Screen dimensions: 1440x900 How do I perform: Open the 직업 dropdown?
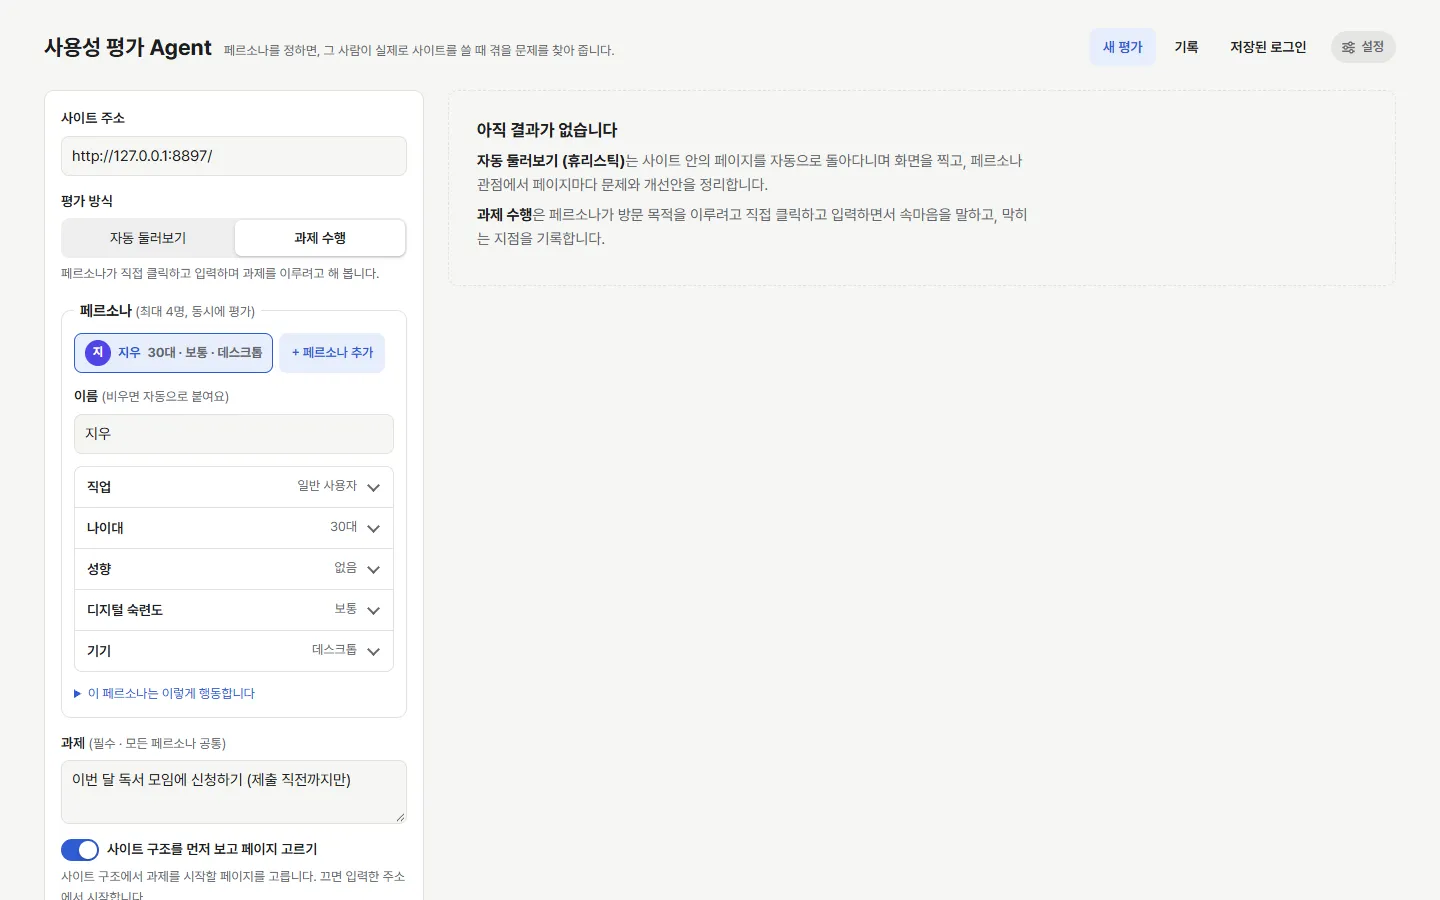pyautogui.click(x=234, y=487)
